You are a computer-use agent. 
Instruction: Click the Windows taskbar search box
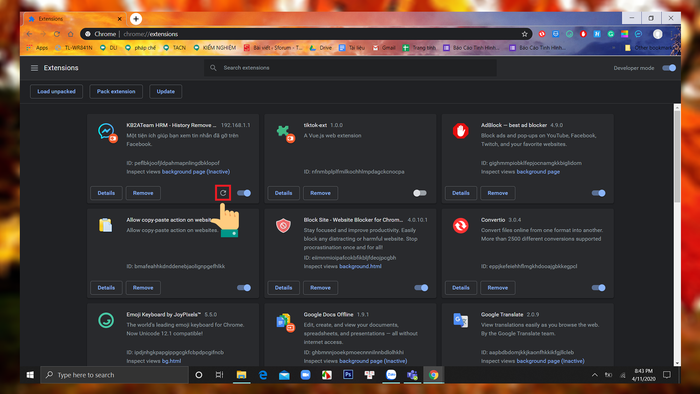(x=114, y=375)
